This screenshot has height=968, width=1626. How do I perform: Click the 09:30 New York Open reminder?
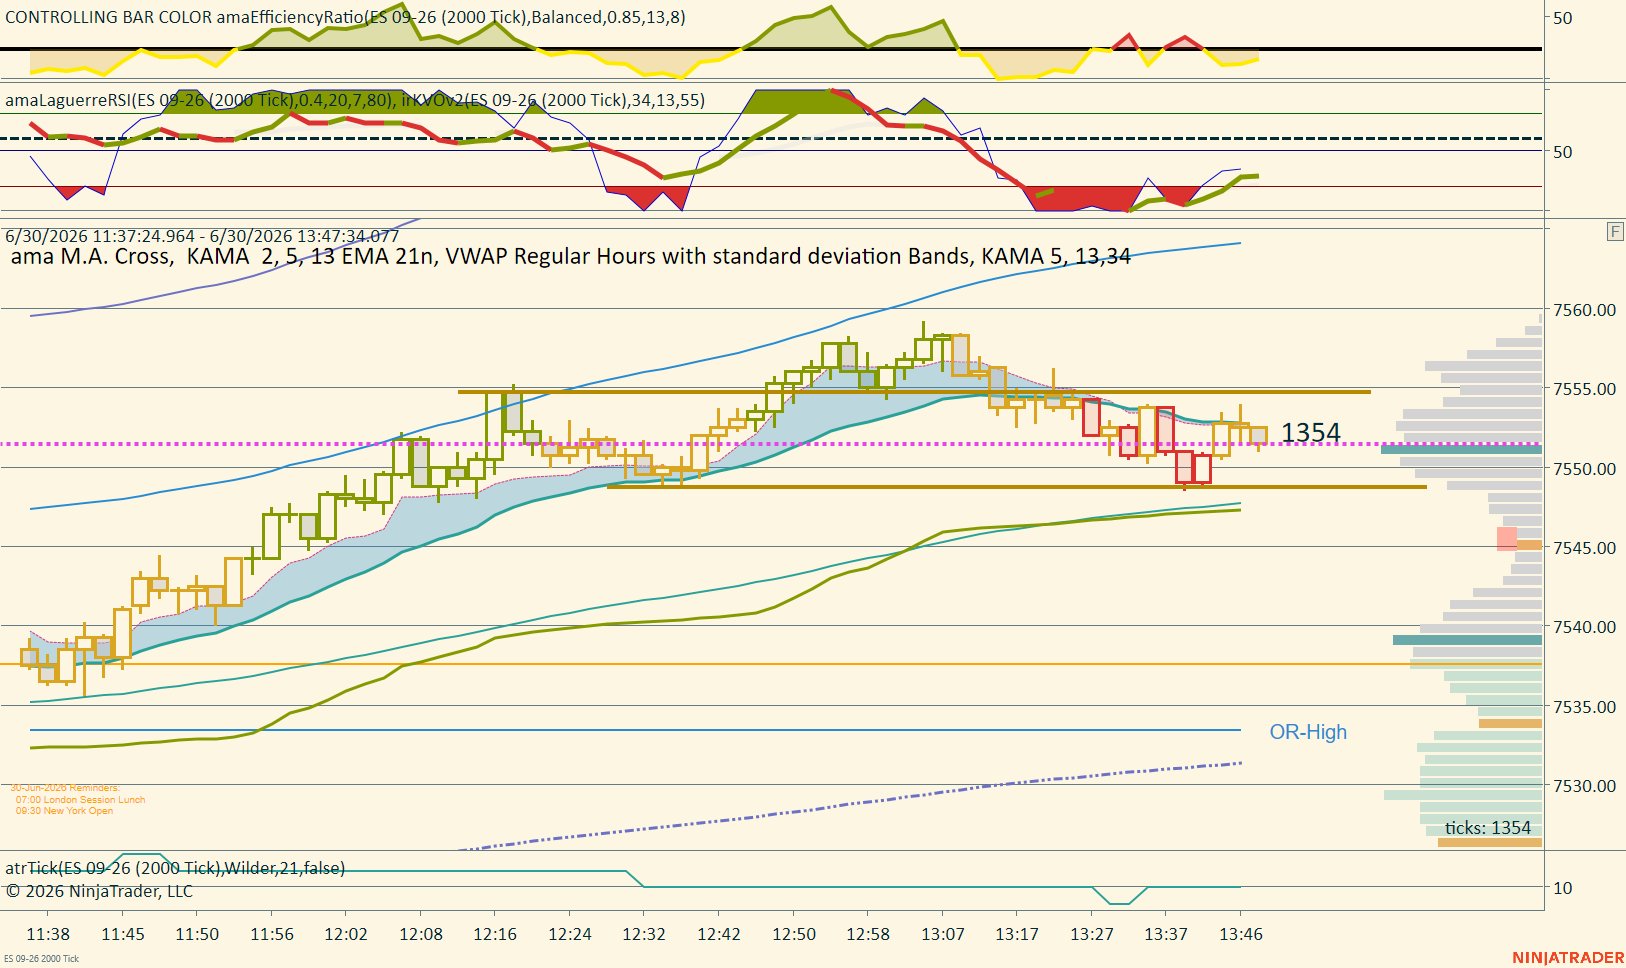coord(64,811)
